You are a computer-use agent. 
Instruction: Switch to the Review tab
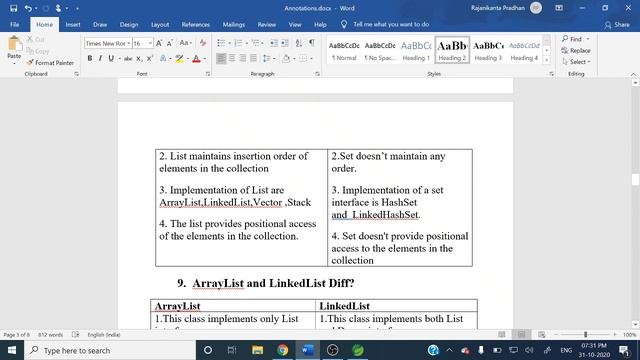pos(267,24)
